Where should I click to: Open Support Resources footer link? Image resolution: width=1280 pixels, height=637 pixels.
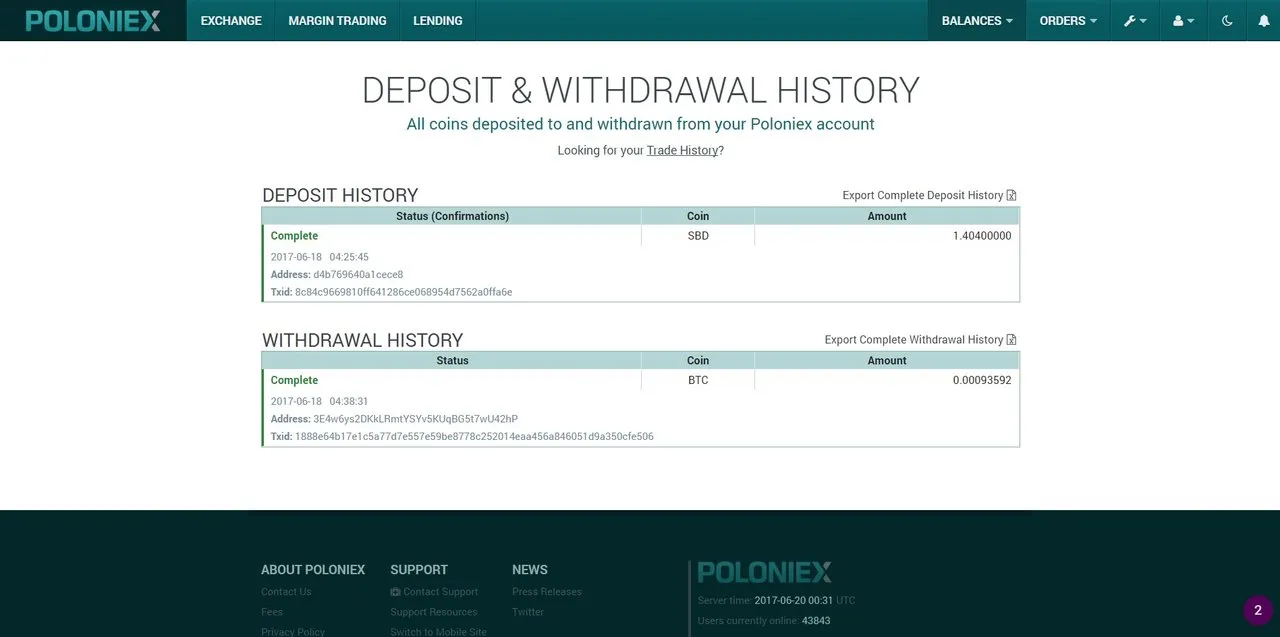pos(434,612)
